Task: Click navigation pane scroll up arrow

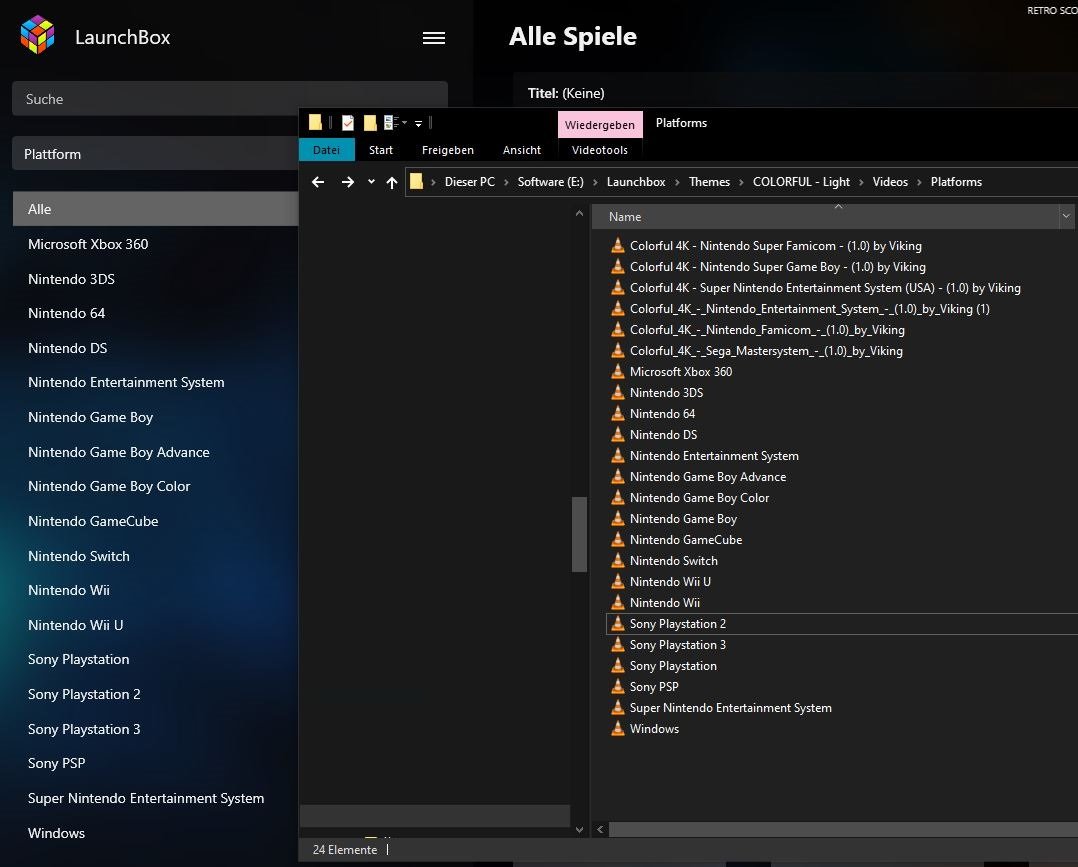Action: click(x=580, y=214)
